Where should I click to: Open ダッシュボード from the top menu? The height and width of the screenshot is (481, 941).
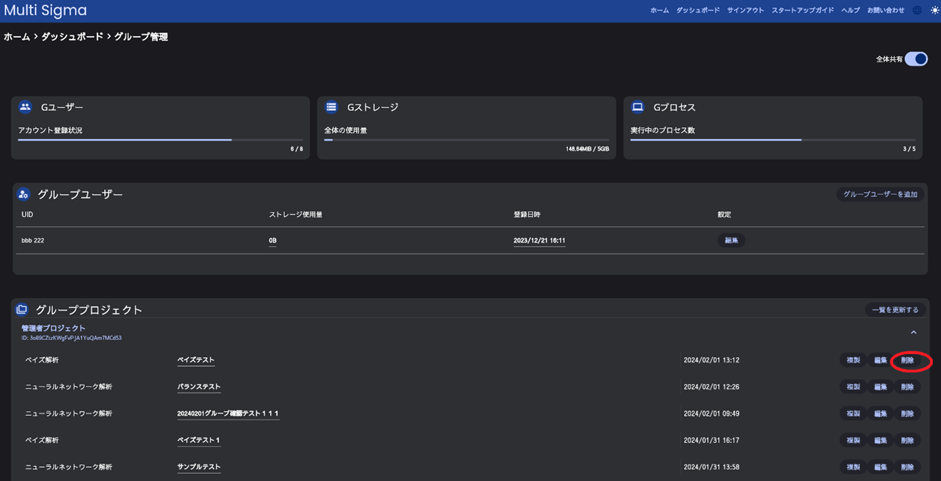click(697, 10)
